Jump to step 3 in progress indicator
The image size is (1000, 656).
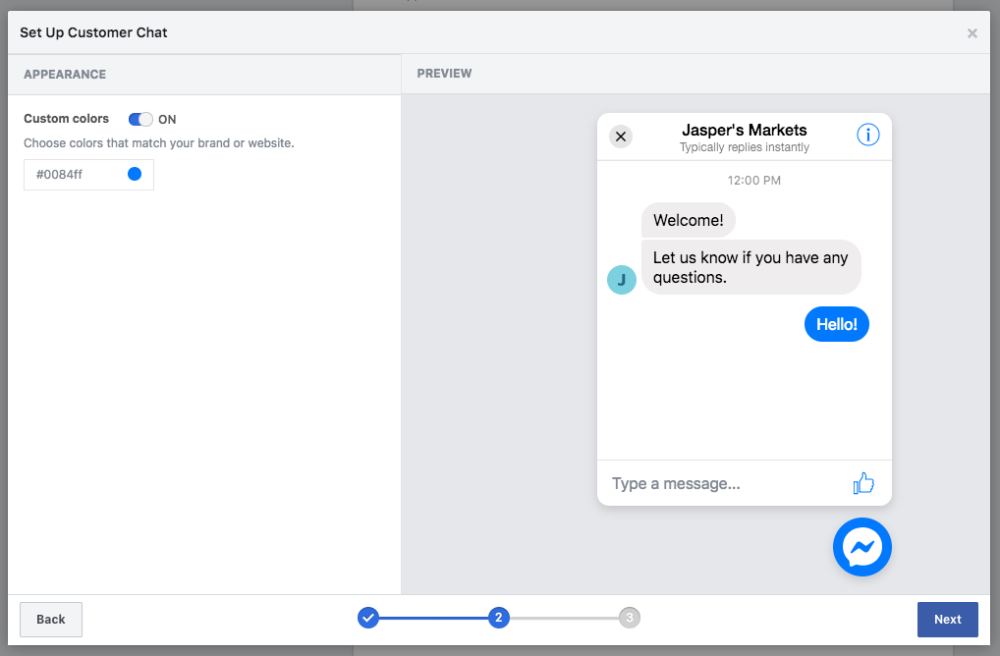click(x=629, y=618)
